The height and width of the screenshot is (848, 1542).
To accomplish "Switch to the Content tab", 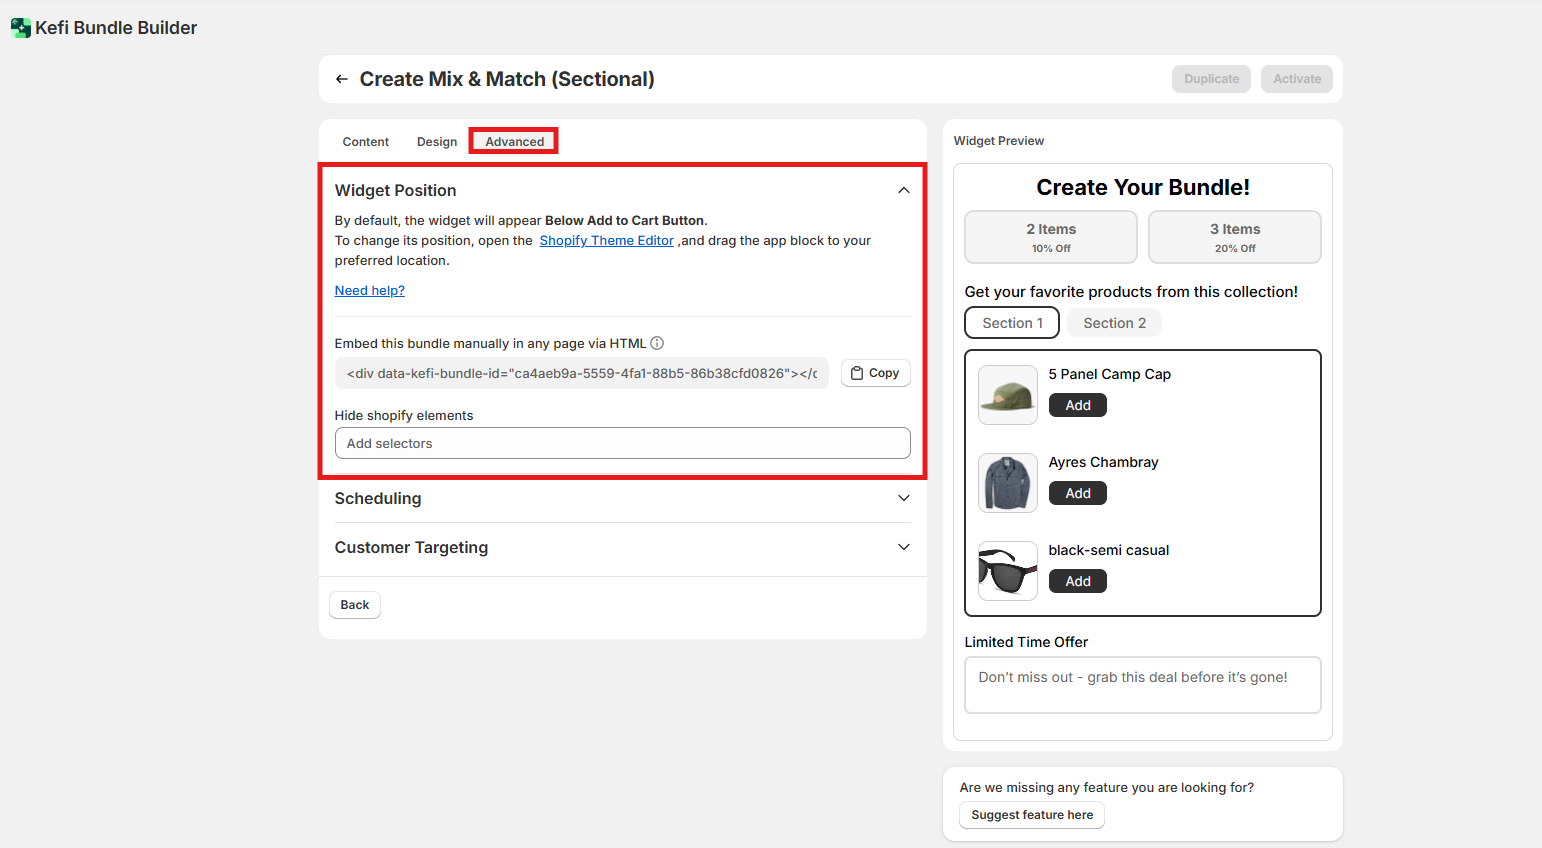I will coord(365,142).
